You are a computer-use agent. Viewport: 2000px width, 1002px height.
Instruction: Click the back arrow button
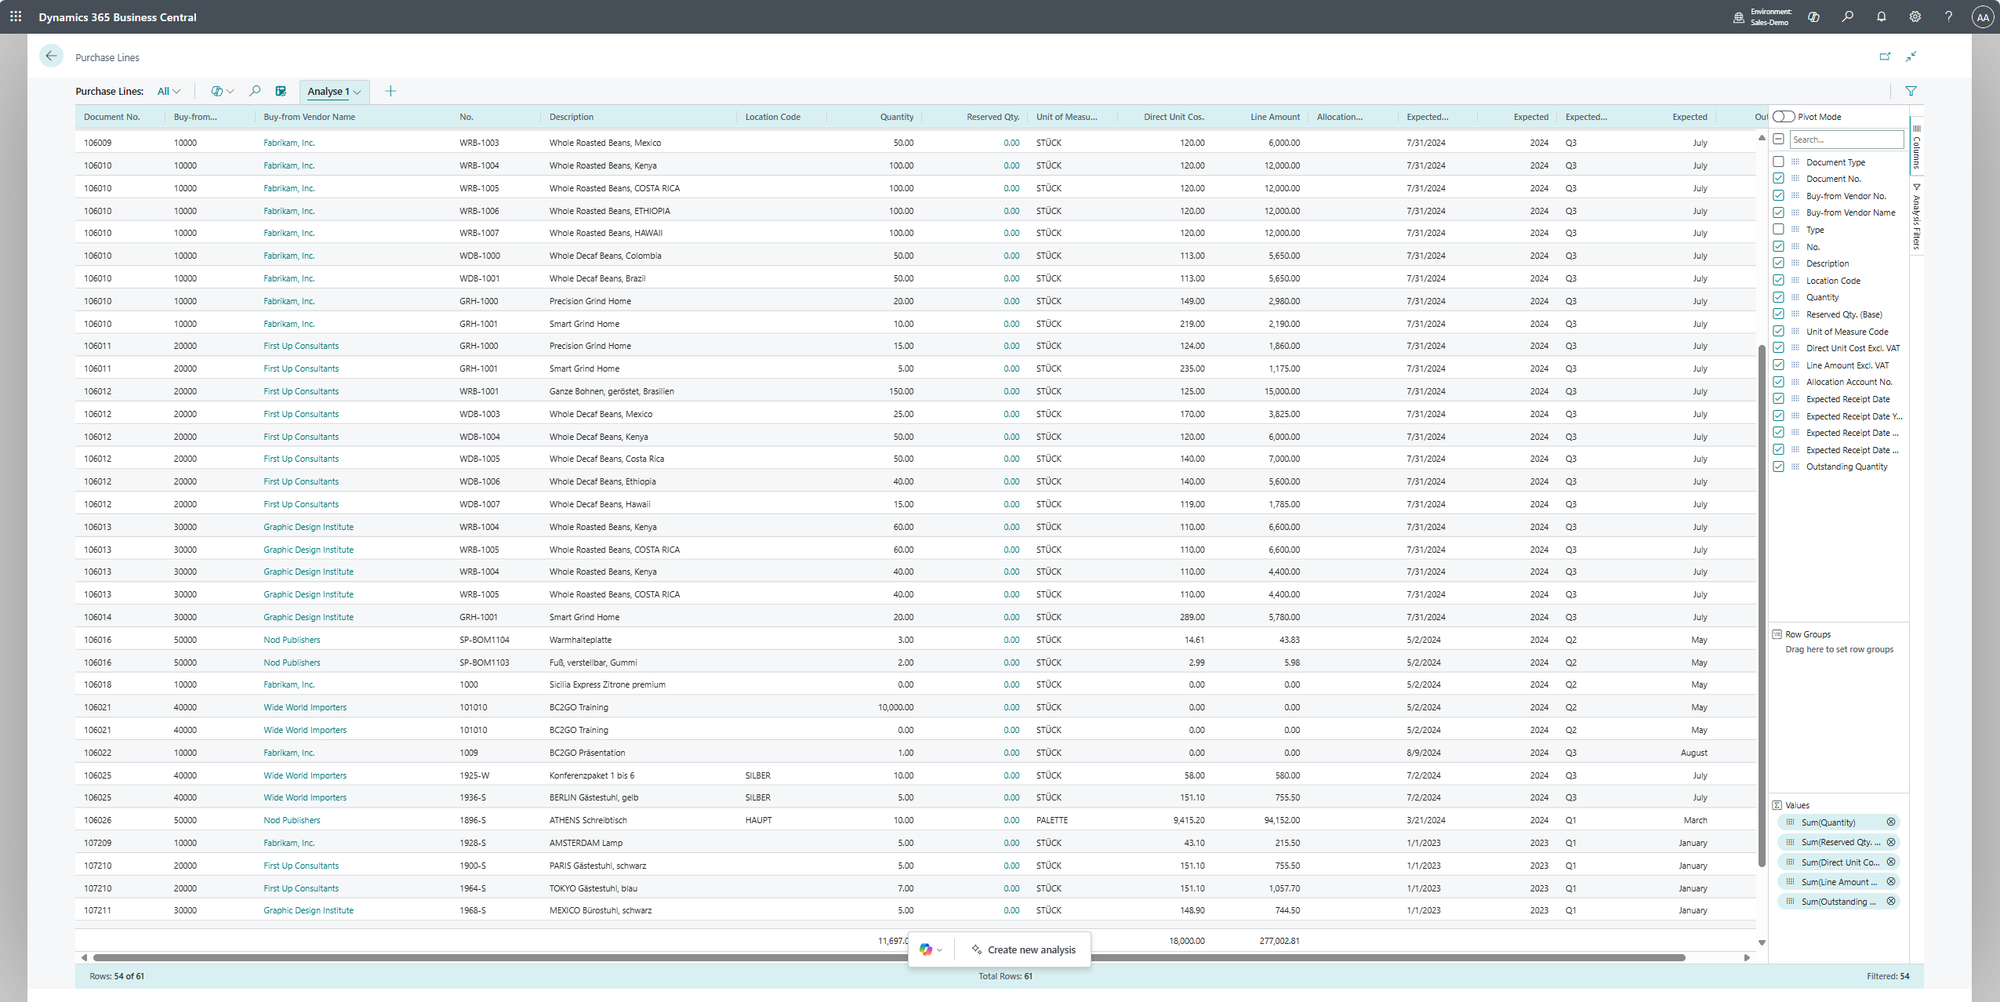51,56
